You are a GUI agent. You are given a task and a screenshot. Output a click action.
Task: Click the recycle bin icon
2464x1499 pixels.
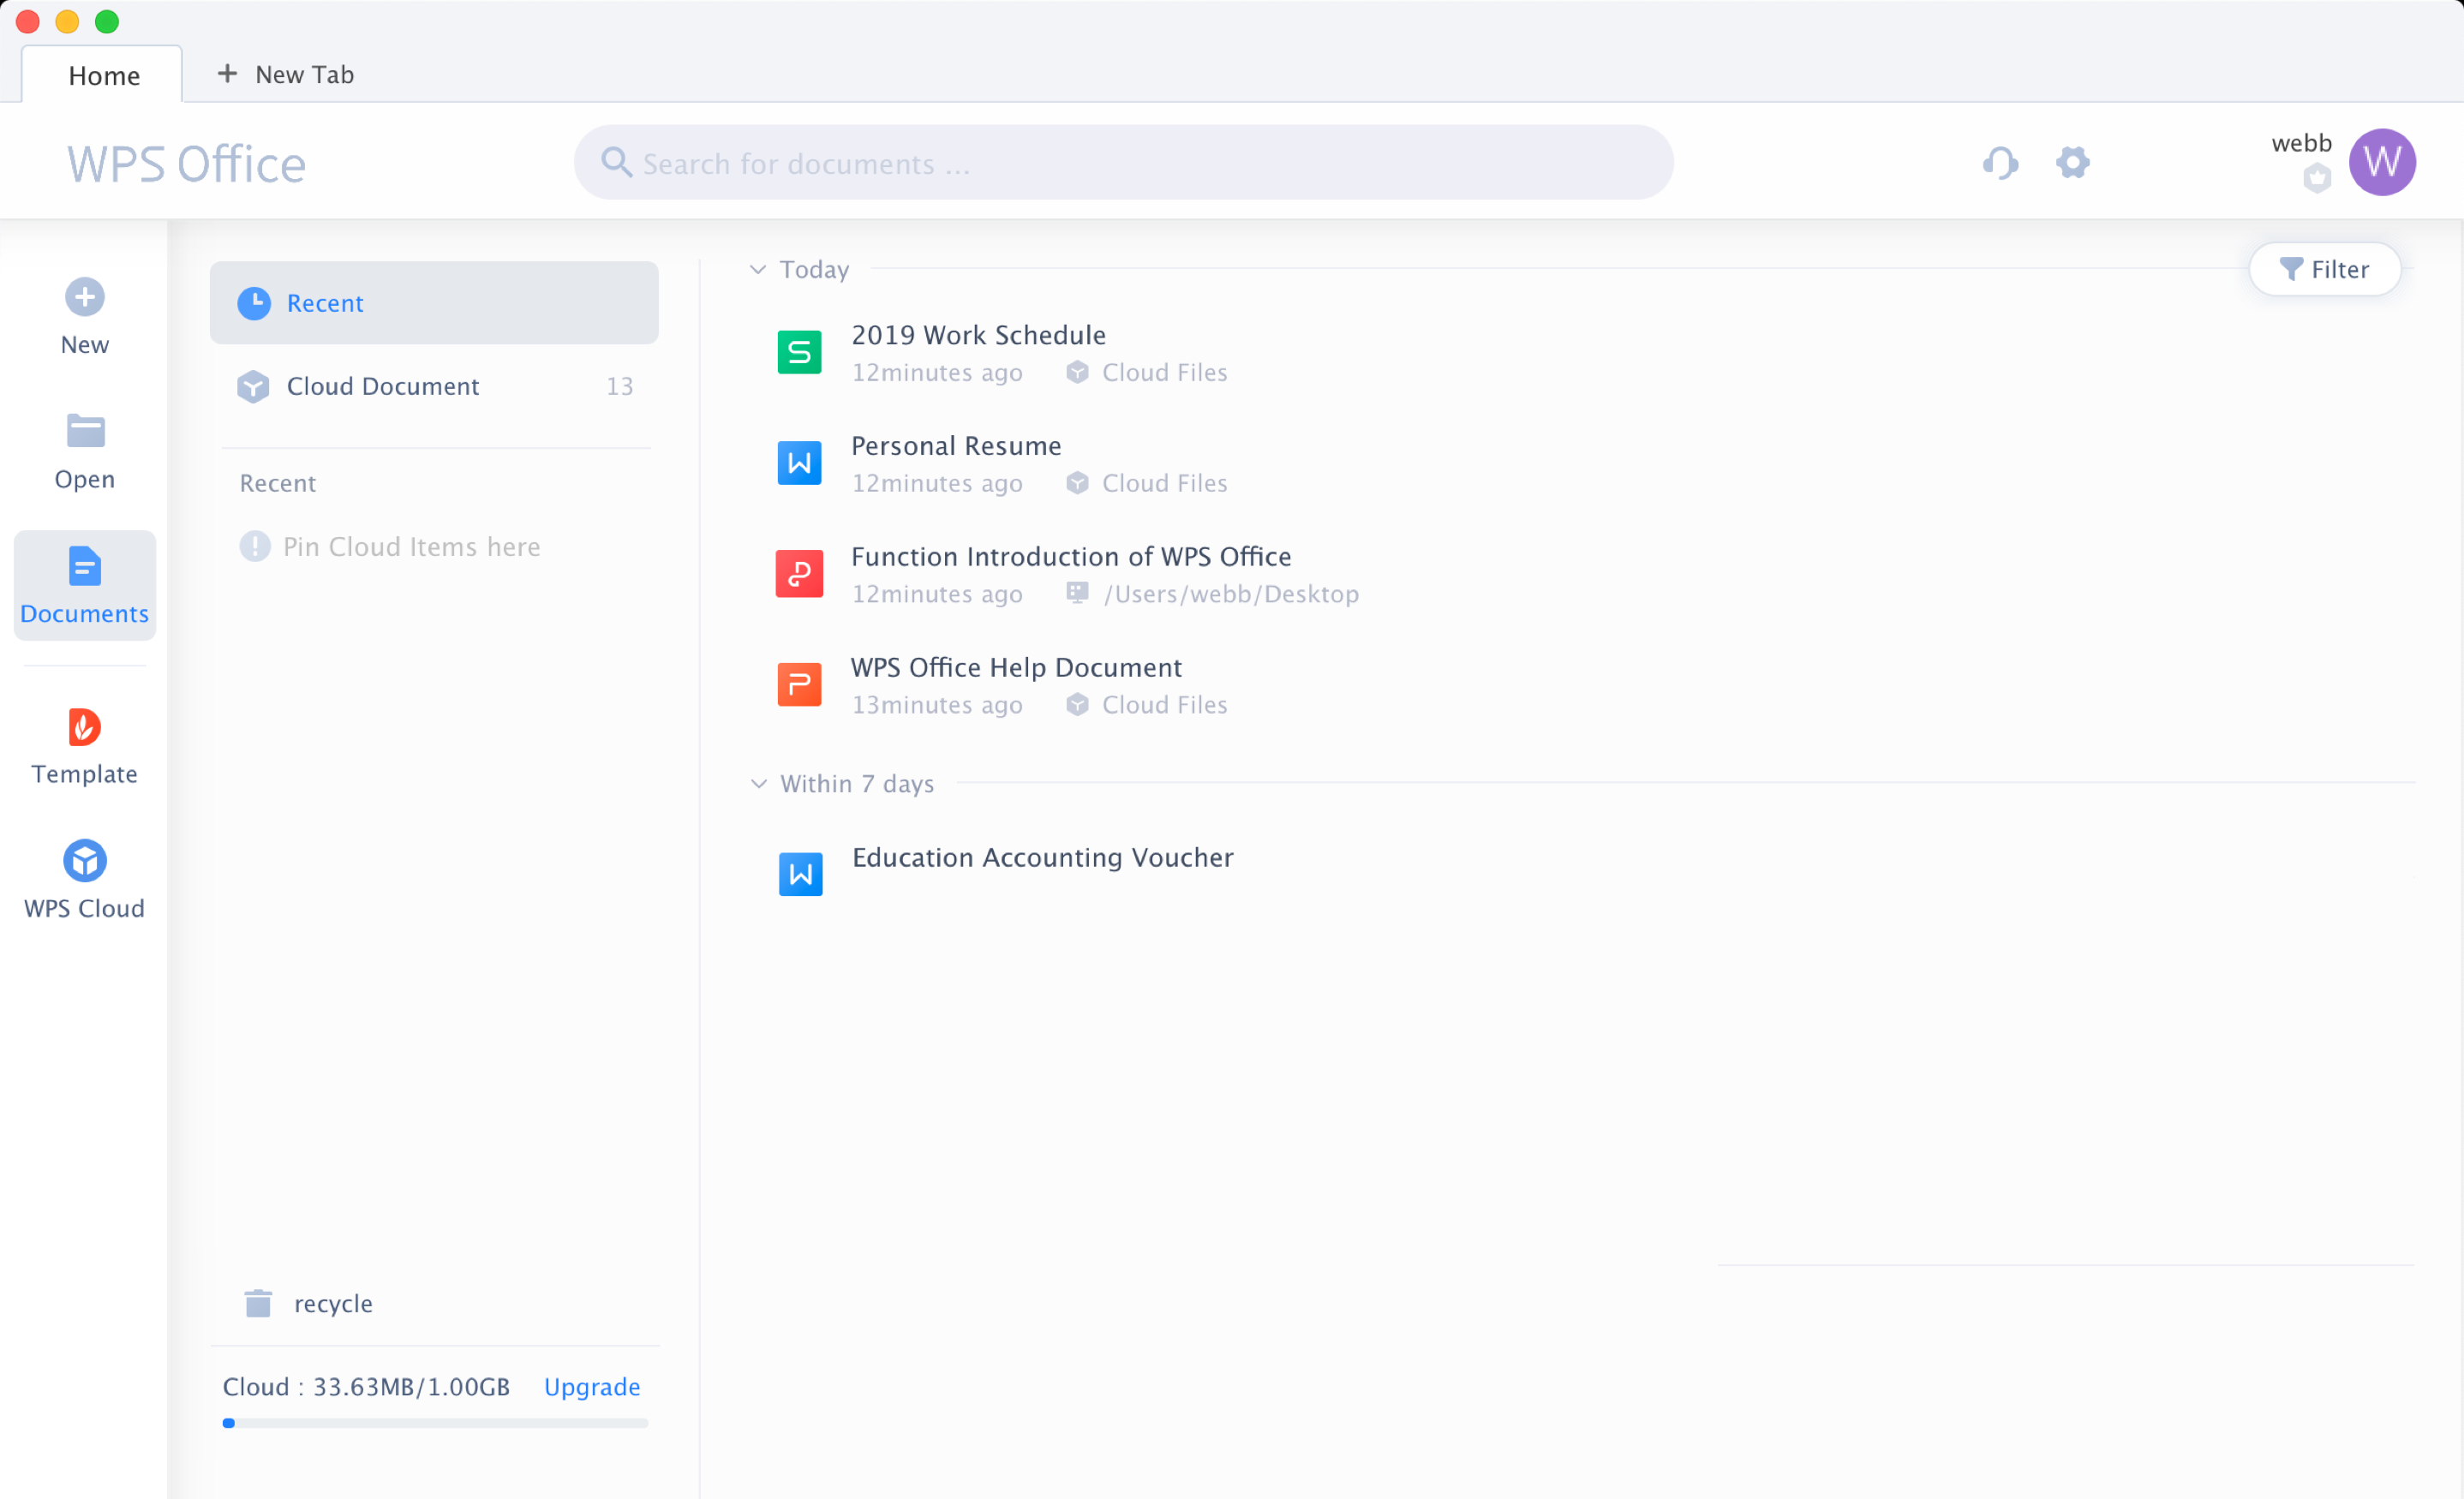[259, 1304]
